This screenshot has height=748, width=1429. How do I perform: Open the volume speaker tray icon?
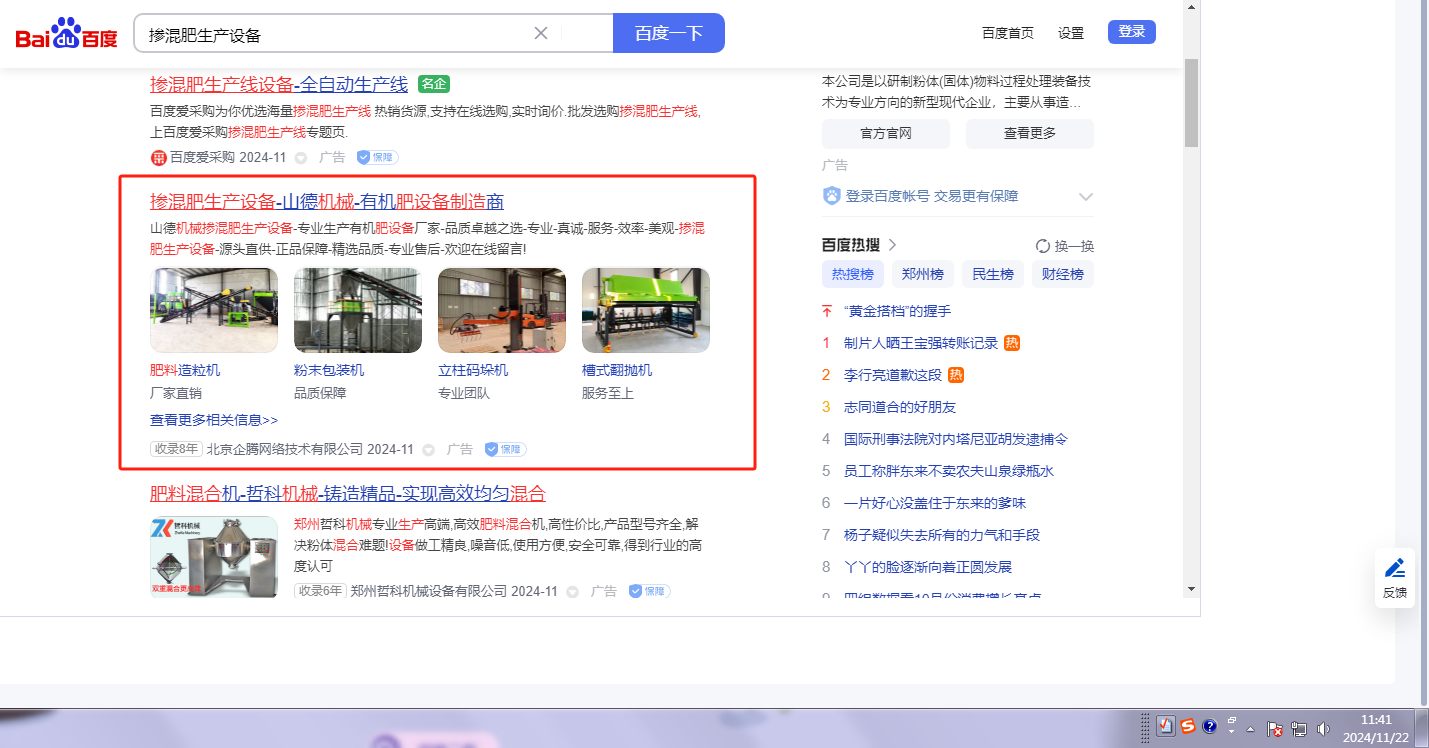click(x=1323, y=728)
